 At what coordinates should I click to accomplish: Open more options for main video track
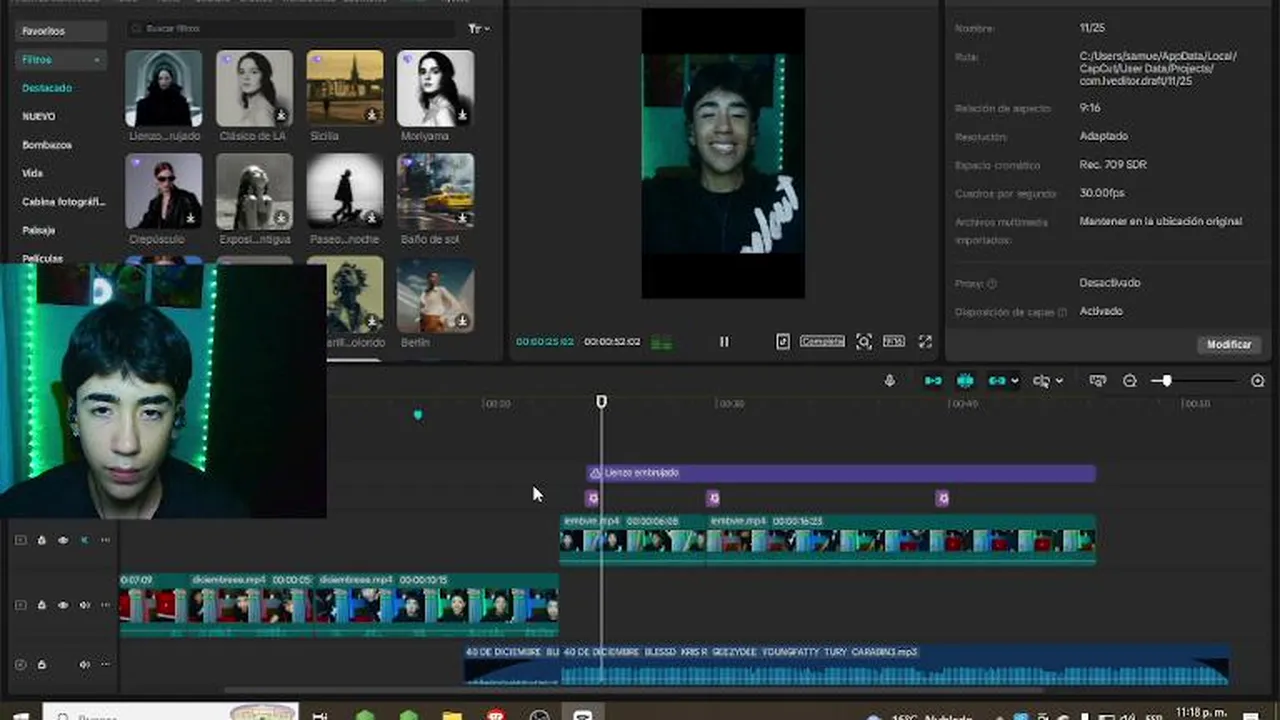coord(105,606)
